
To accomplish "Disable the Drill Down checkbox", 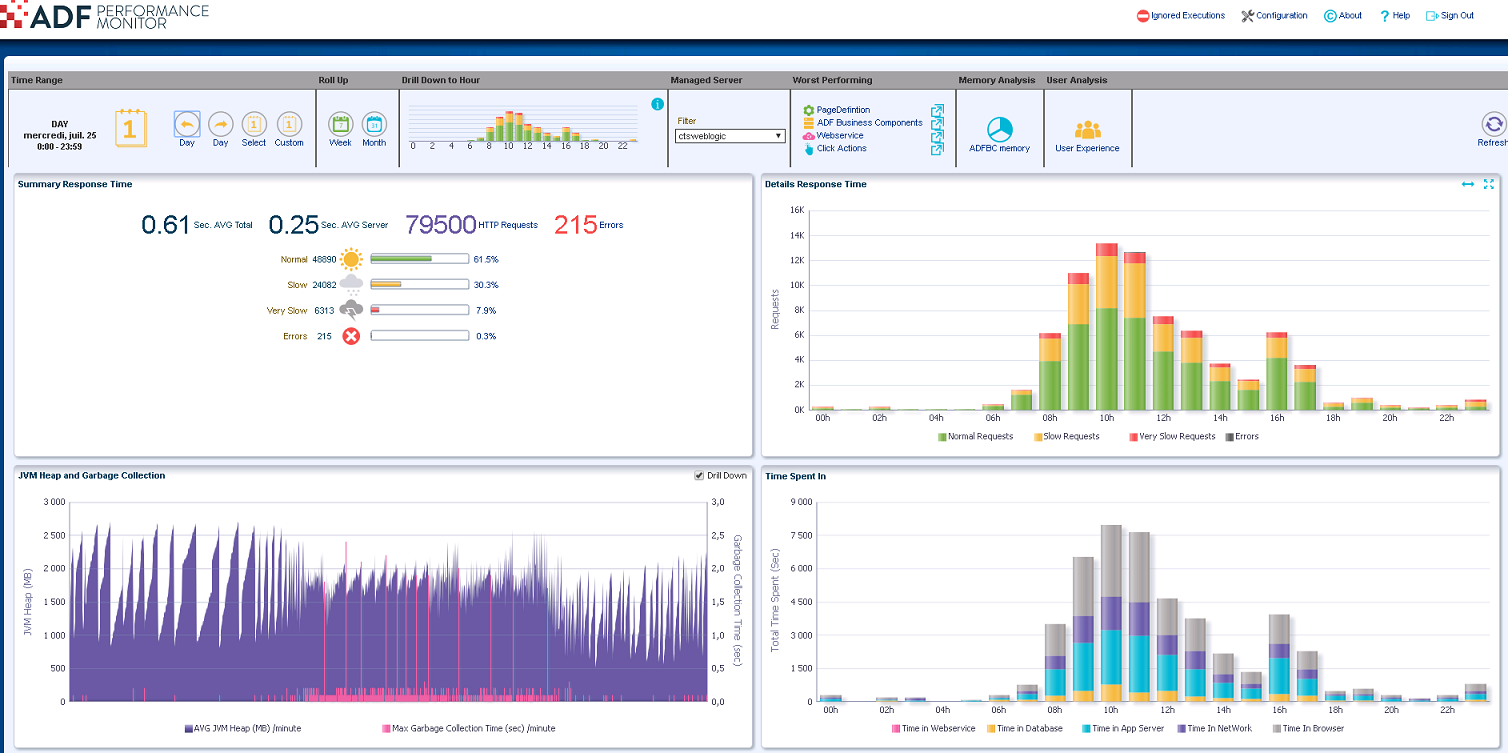I will coord(698,475).
